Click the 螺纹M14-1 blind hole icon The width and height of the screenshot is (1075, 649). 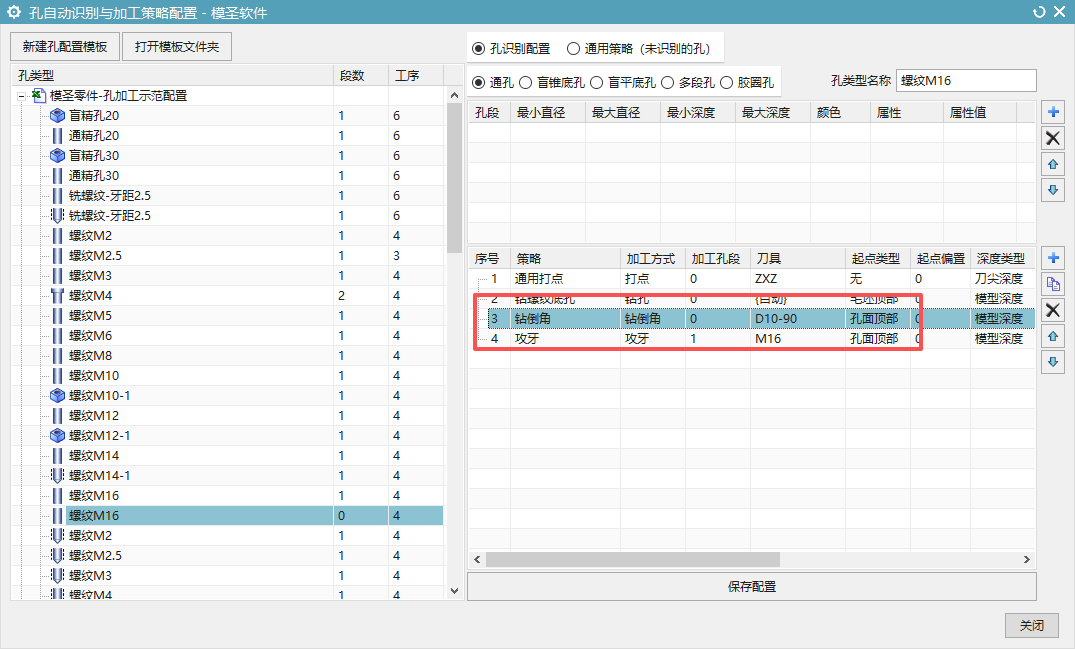tap(58, 475)
